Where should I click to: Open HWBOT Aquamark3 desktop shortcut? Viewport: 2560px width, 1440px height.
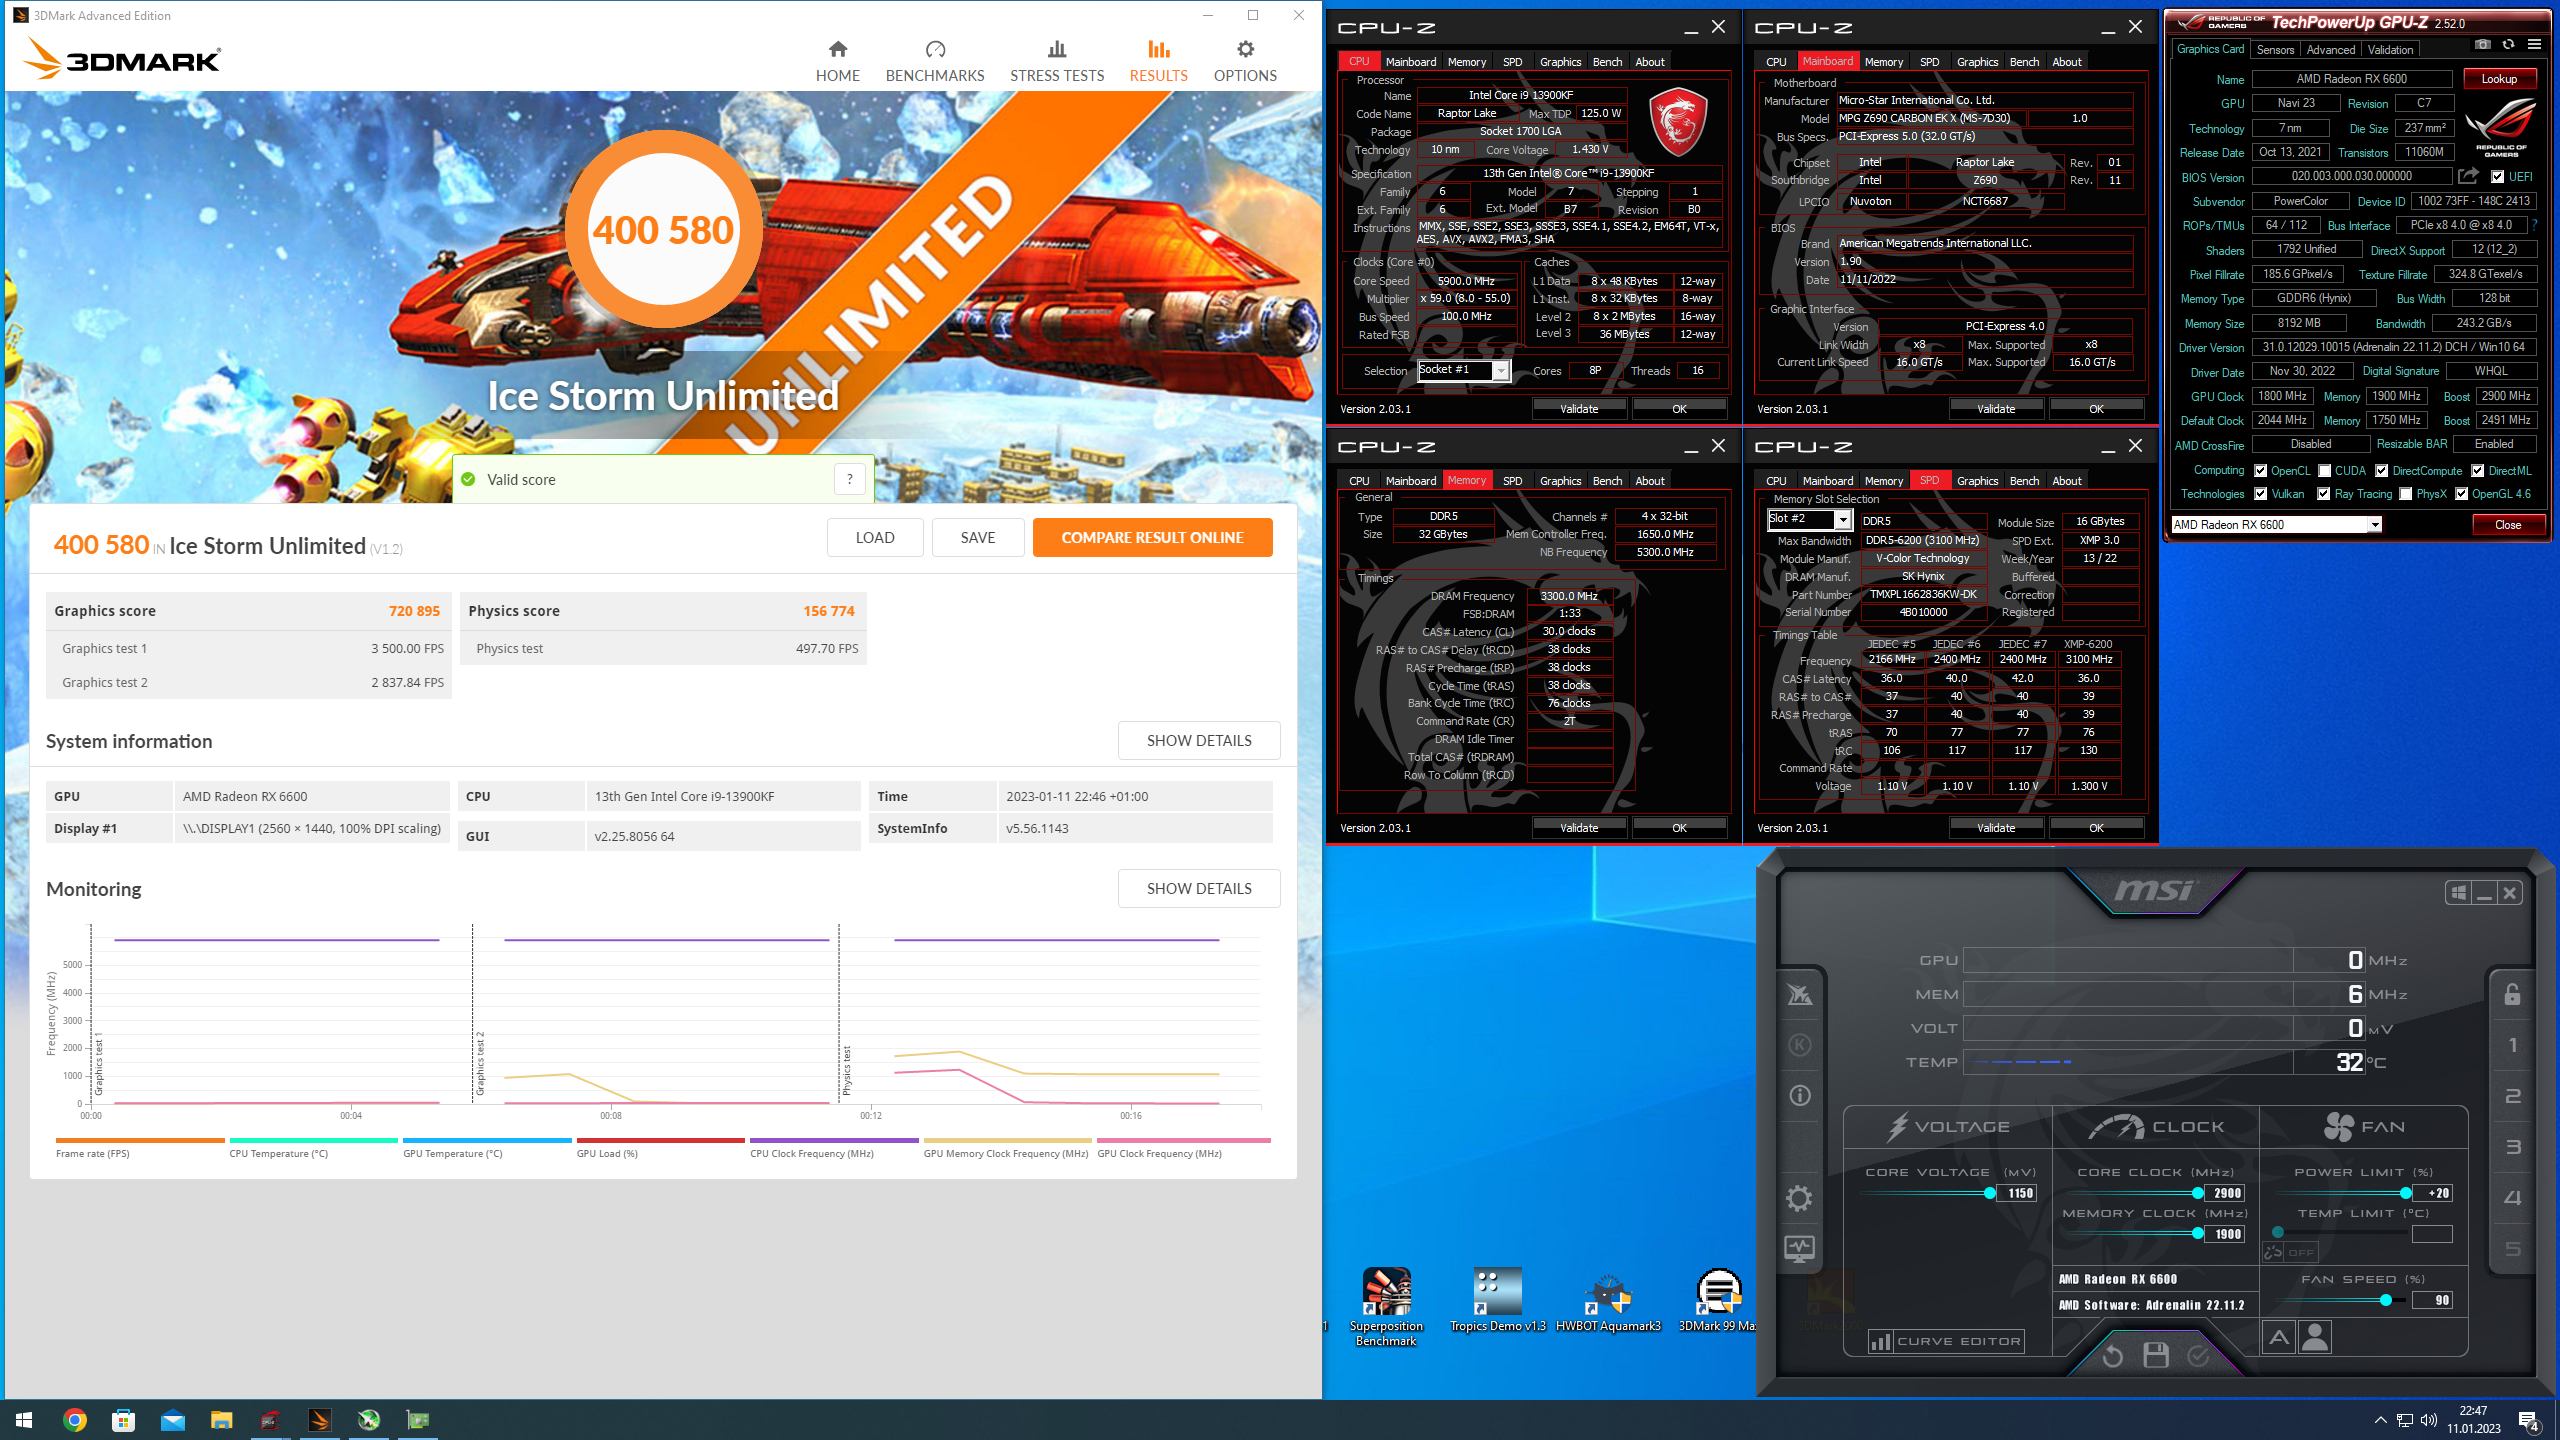point(1607,1300)
